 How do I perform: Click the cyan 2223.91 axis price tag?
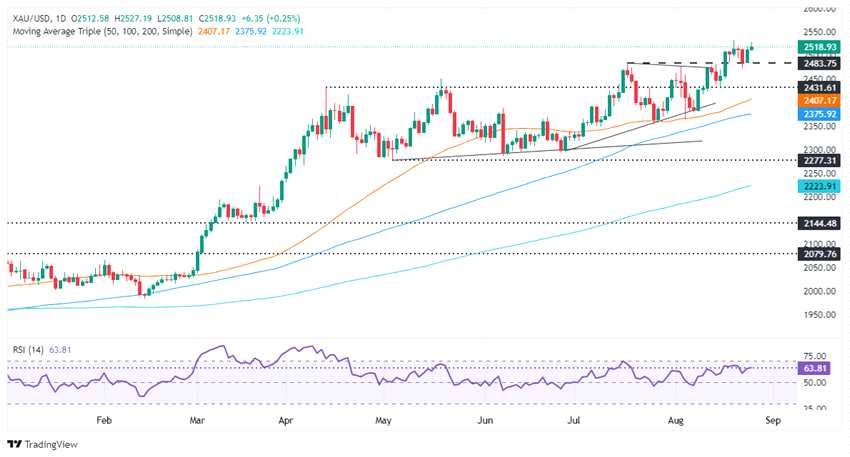pyautogui.click(x=818, y=186)
